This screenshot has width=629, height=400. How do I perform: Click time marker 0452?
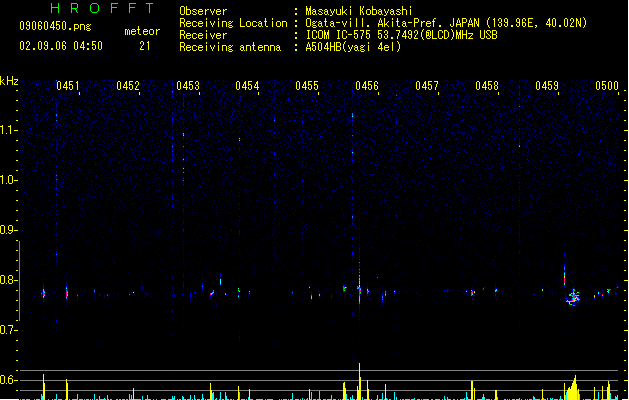pos(128,86)
